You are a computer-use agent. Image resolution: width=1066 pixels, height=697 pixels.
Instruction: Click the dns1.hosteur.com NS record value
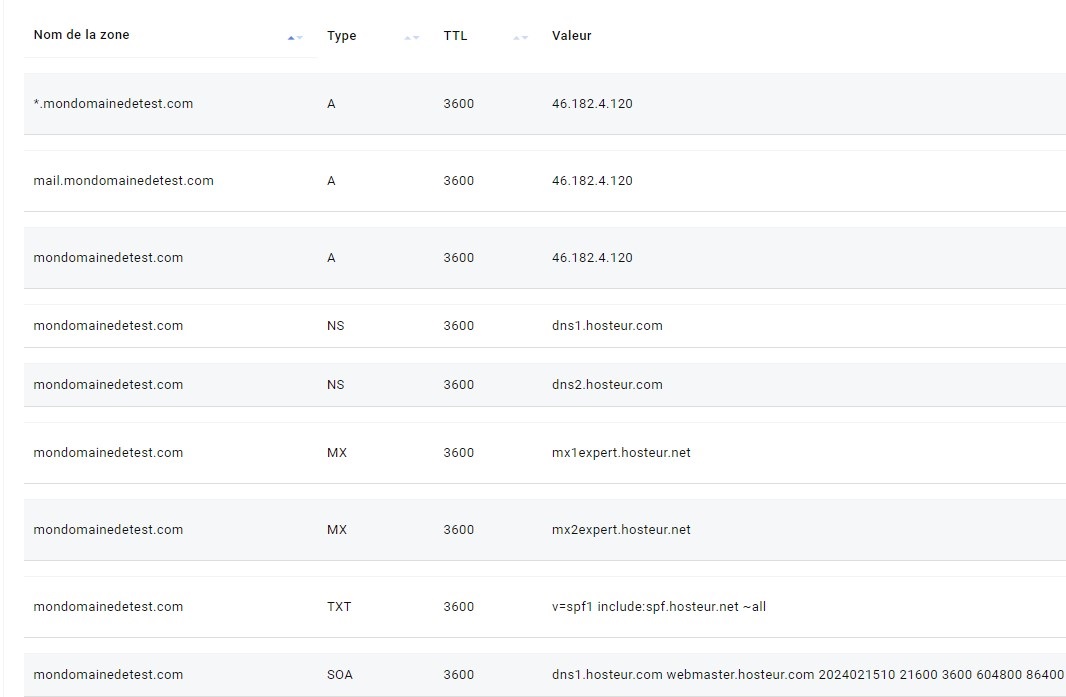tap(606, 325)
